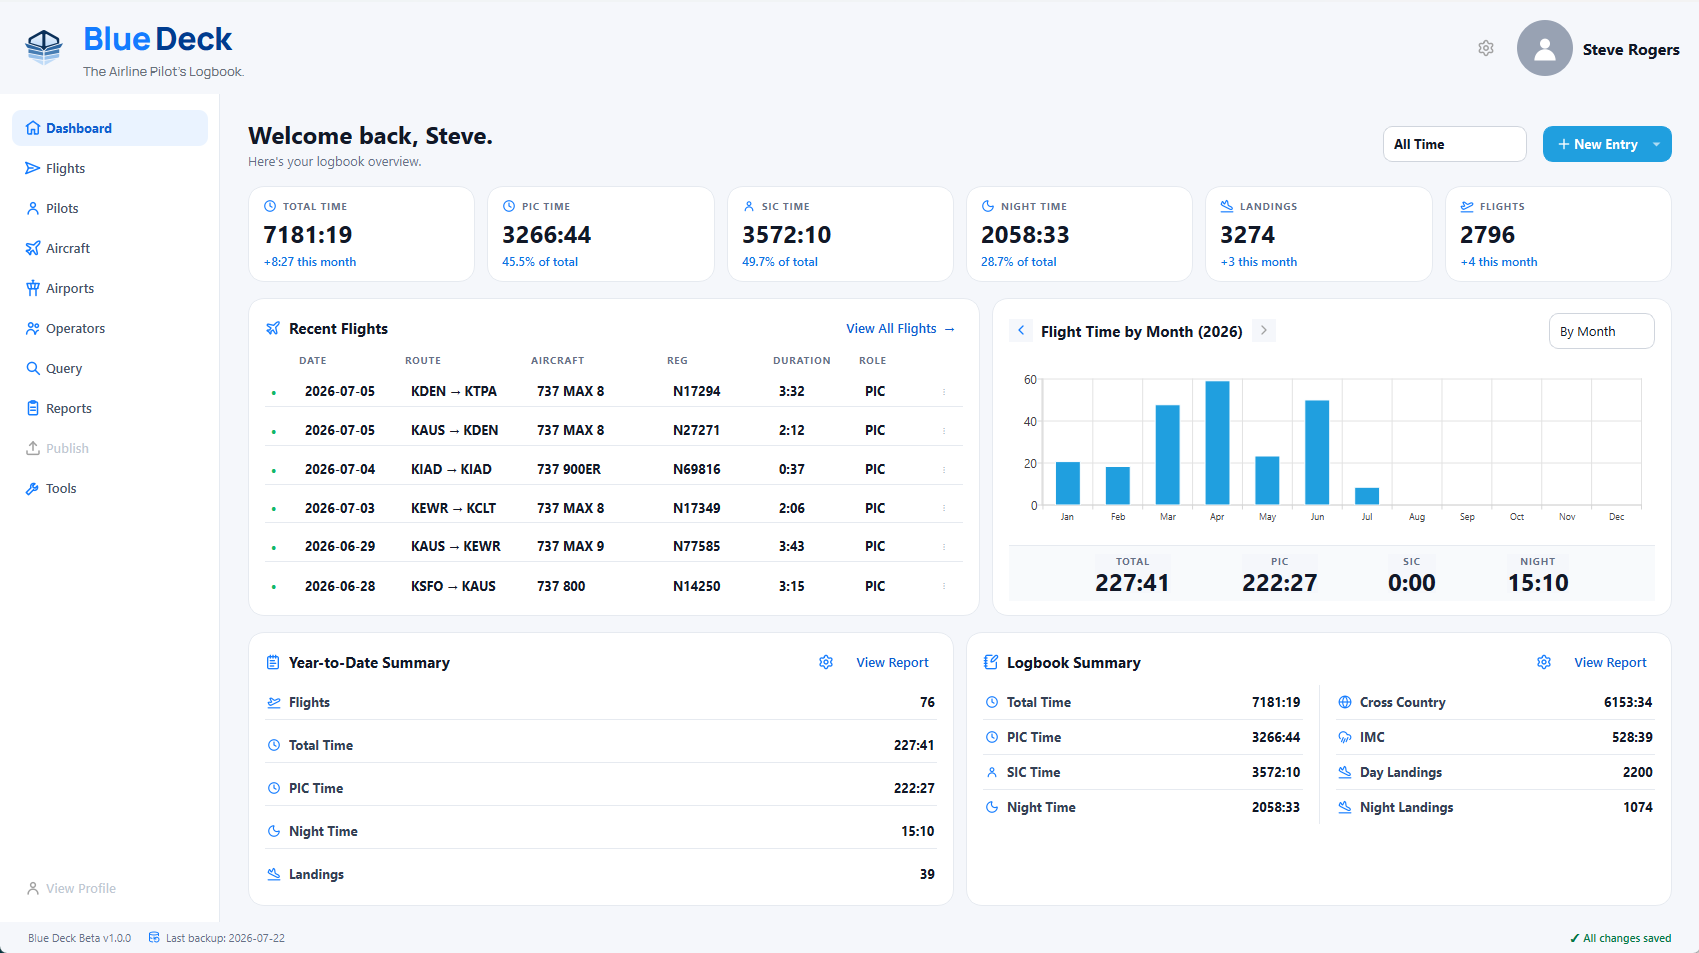Click the Logbook Summary header icon
The width and height of the screenshot is (1699, 953).
click(x=991, y=662)
